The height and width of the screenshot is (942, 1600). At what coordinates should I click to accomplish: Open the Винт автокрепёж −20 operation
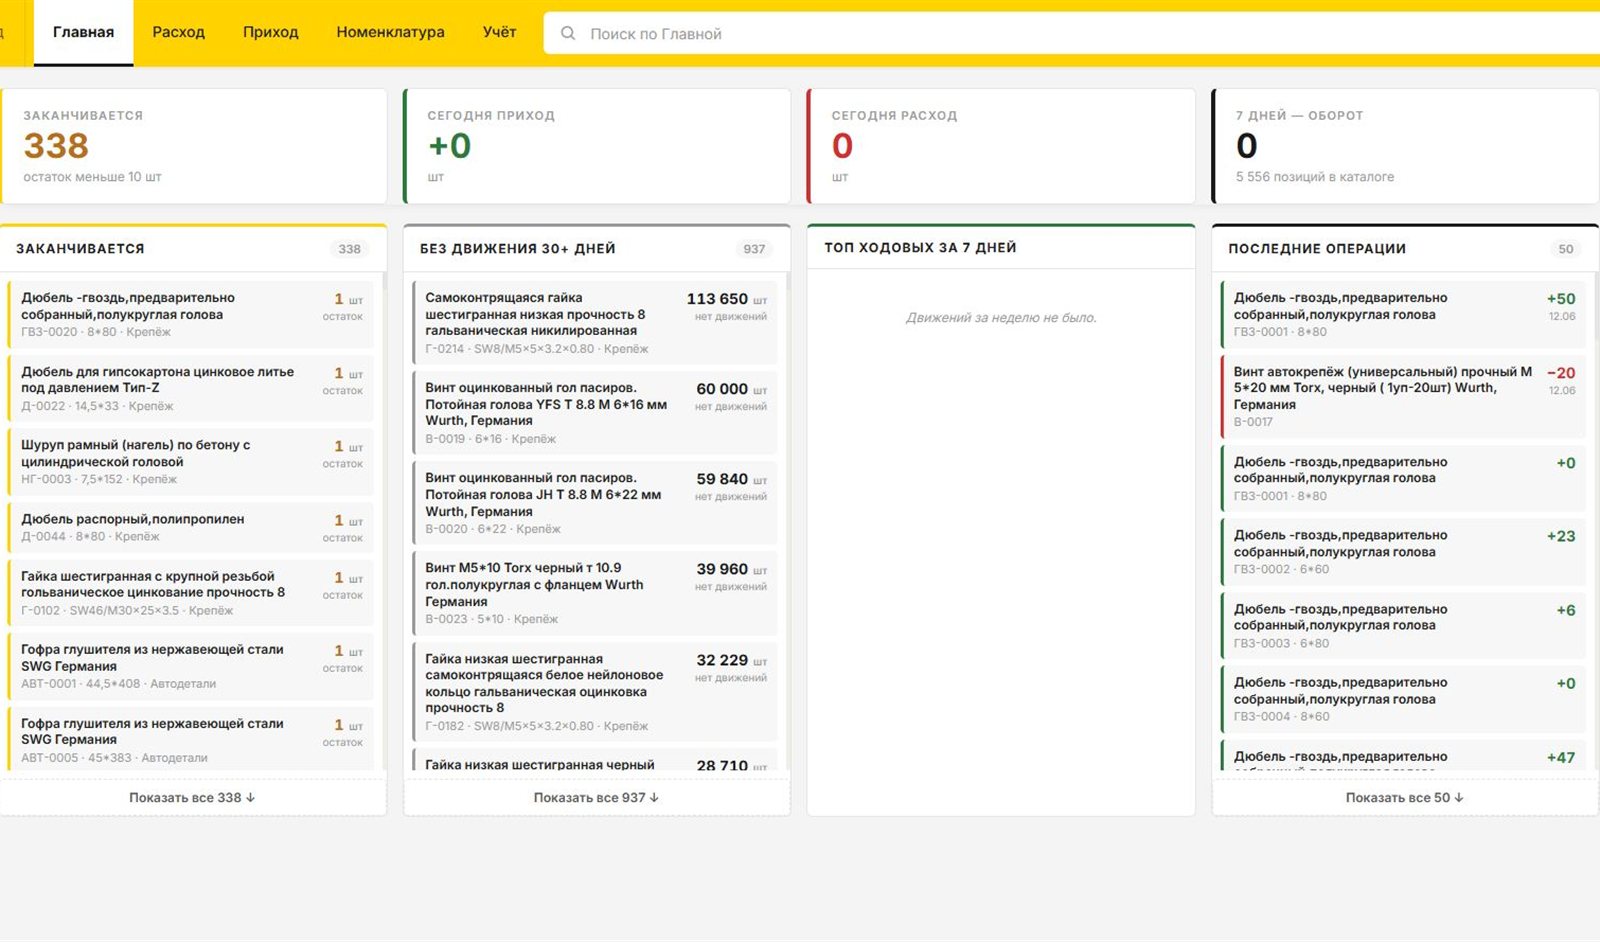[x=1402, y=396]
